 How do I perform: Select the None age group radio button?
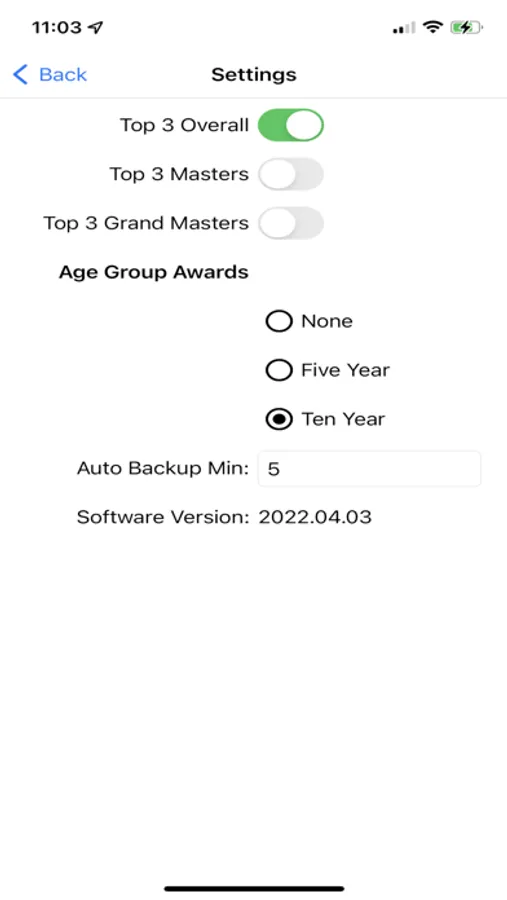point(279,321)
